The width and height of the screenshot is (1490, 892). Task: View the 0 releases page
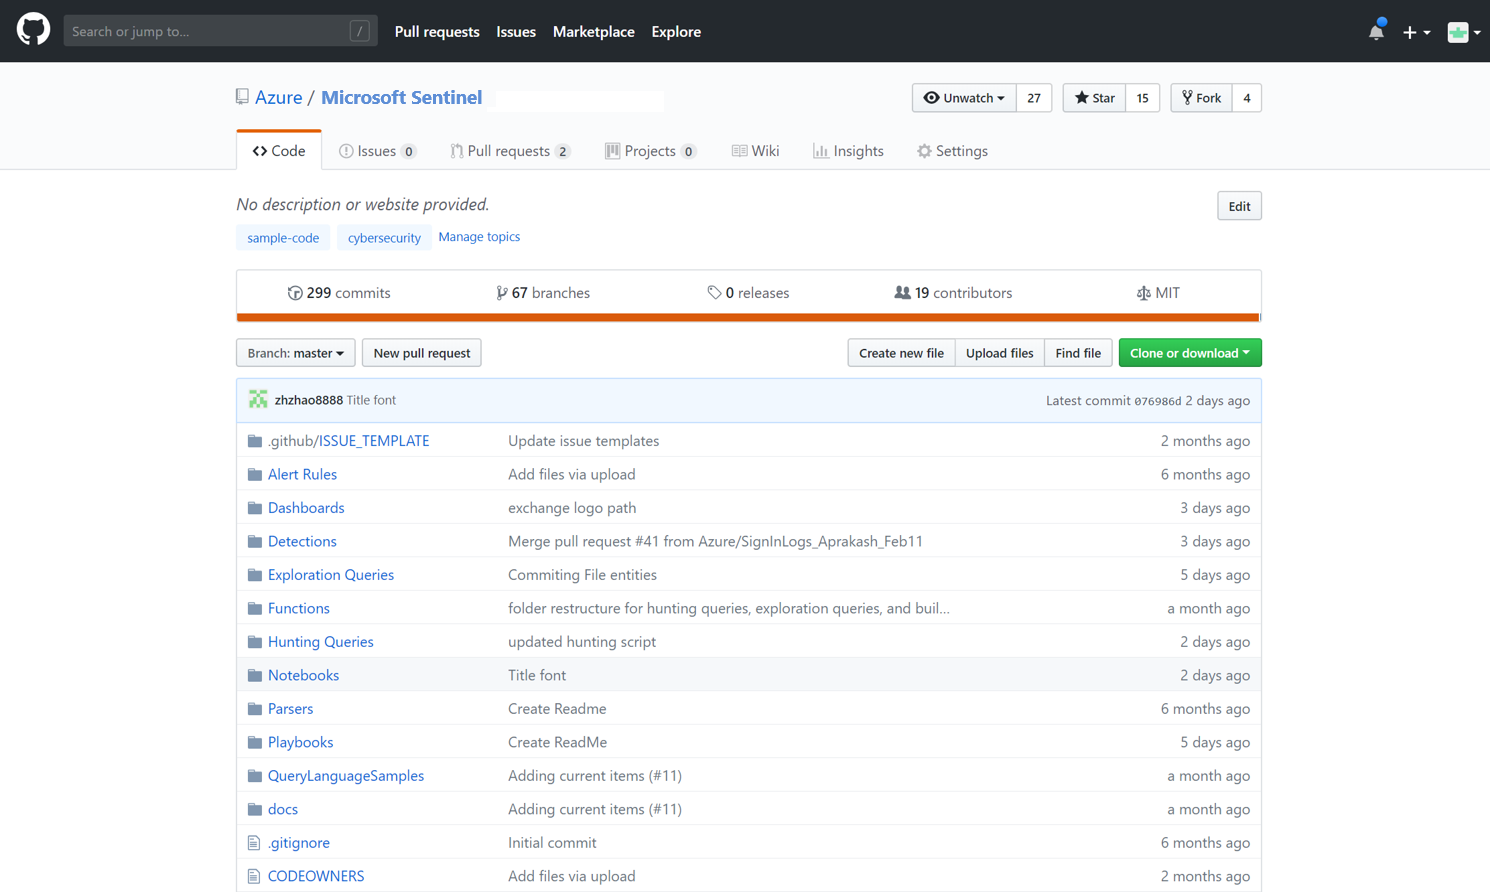pyautogui.click(x=748, y=293)
